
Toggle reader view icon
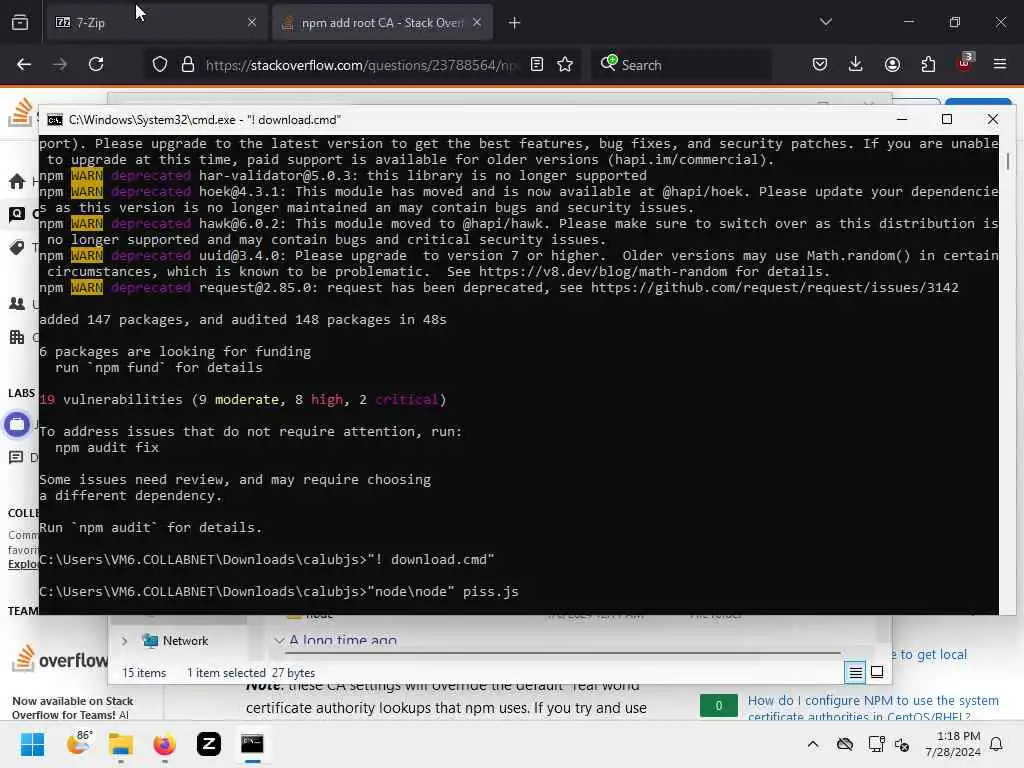pyautogui.click(x=537, y=65)
